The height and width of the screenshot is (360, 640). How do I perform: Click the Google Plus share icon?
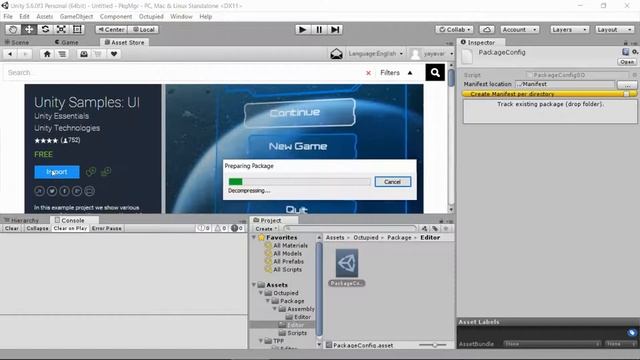click(77, 191)
